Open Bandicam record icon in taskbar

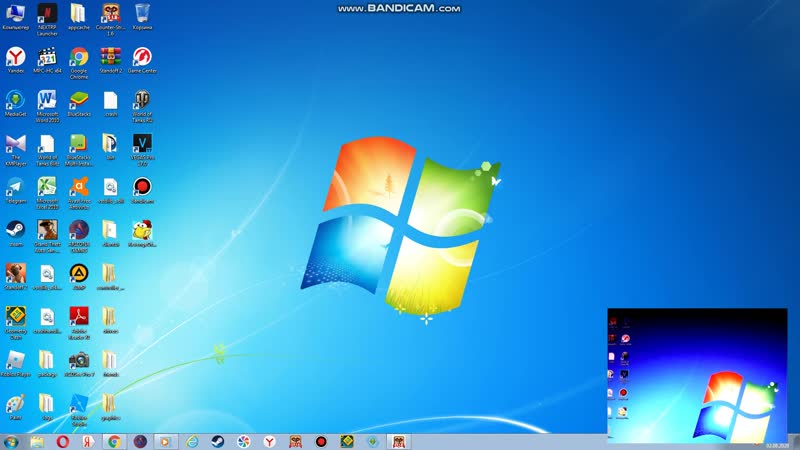[321, 442]
